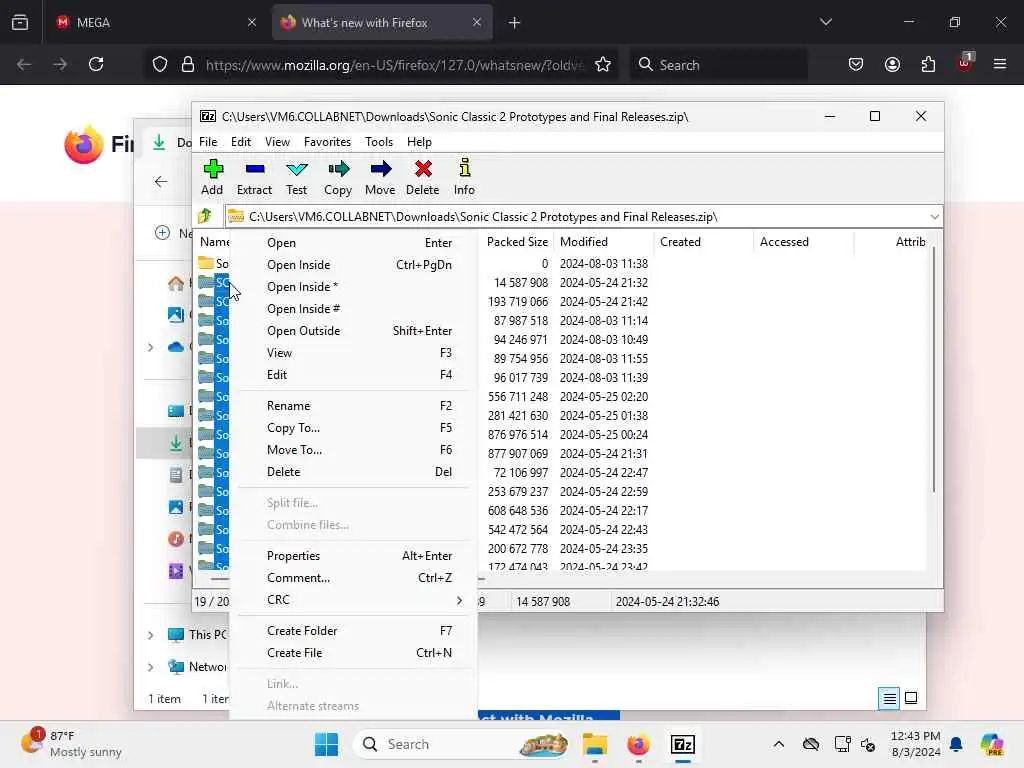Choose Open Outside from the context menu
Viewport: 1024px width, 768px height.
coord(353,330)
